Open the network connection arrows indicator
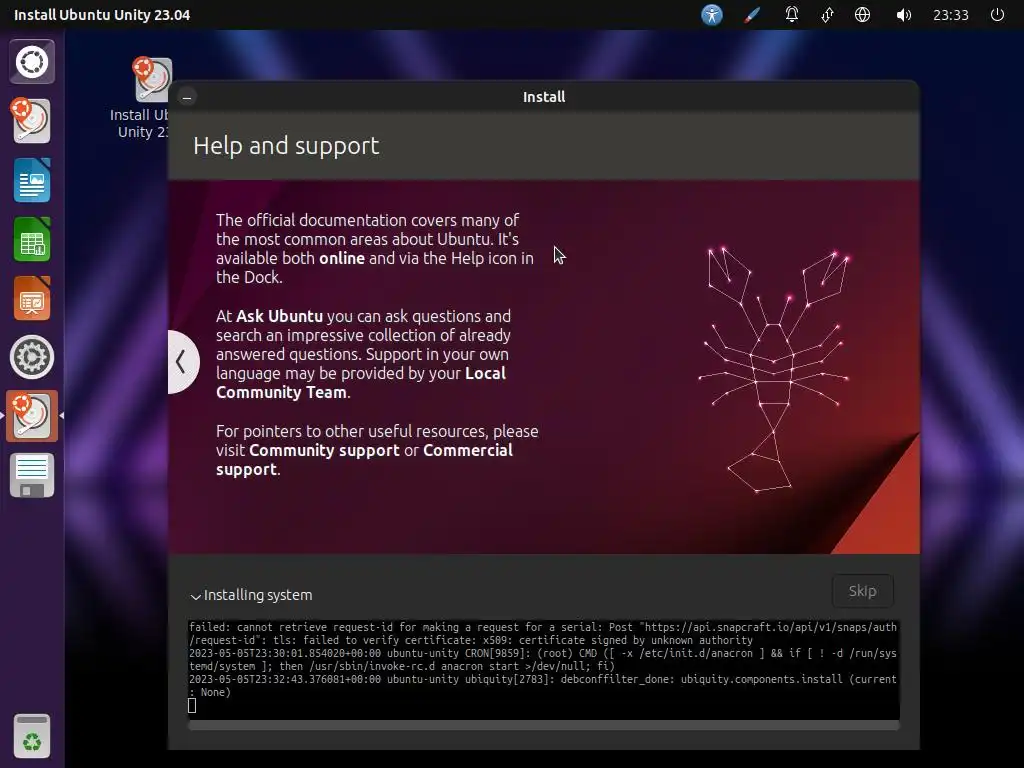Screen dimensions: 1024x768 point(827,14)
